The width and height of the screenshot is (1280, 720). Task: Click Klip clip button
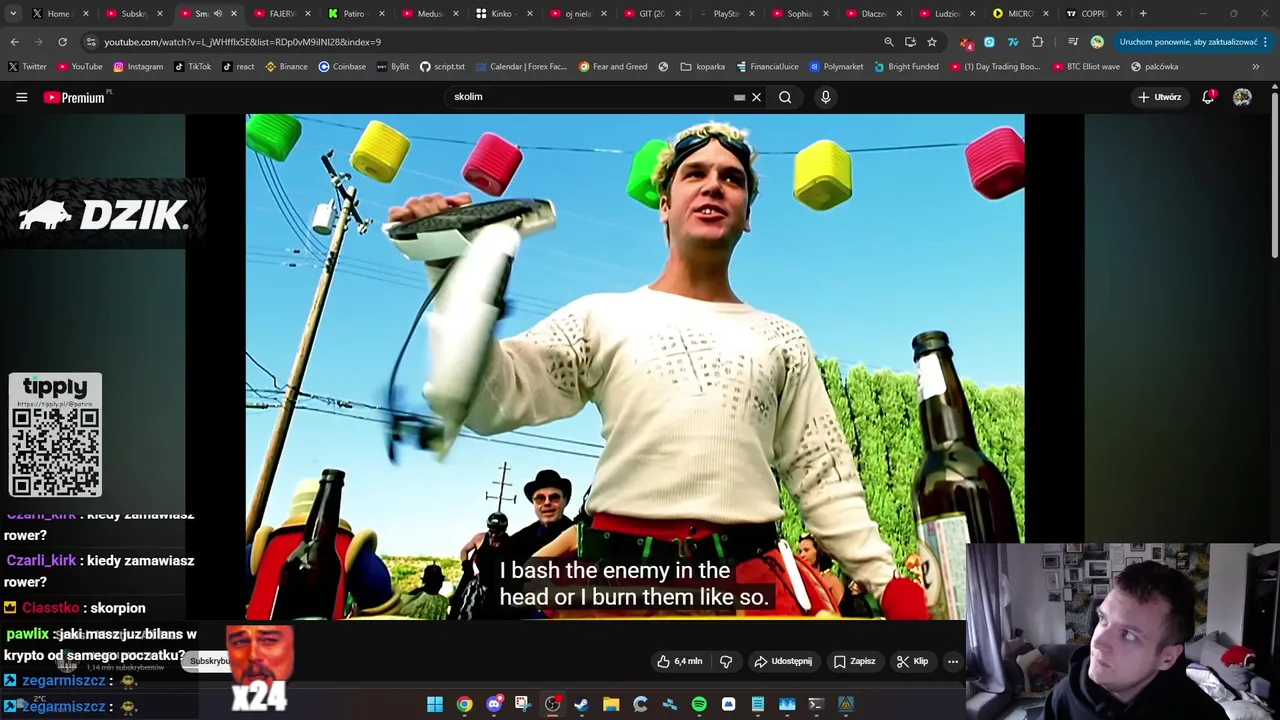912,661
